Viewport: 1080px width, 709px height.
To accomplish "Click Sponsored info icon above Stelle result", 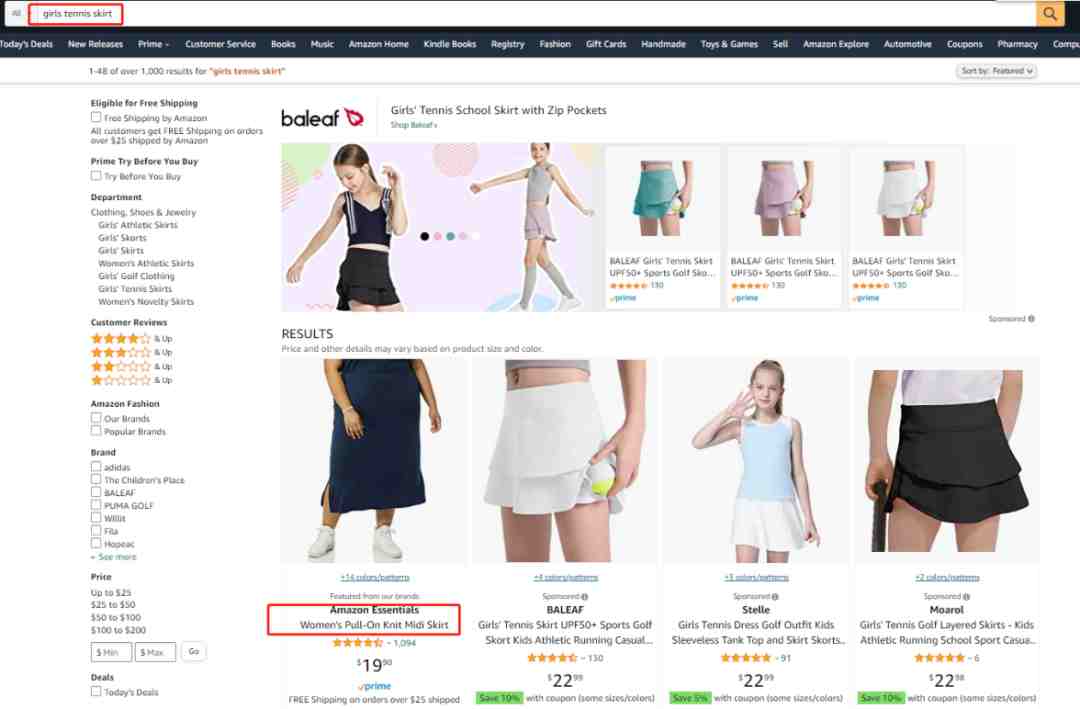I will (x=776, y=597).
